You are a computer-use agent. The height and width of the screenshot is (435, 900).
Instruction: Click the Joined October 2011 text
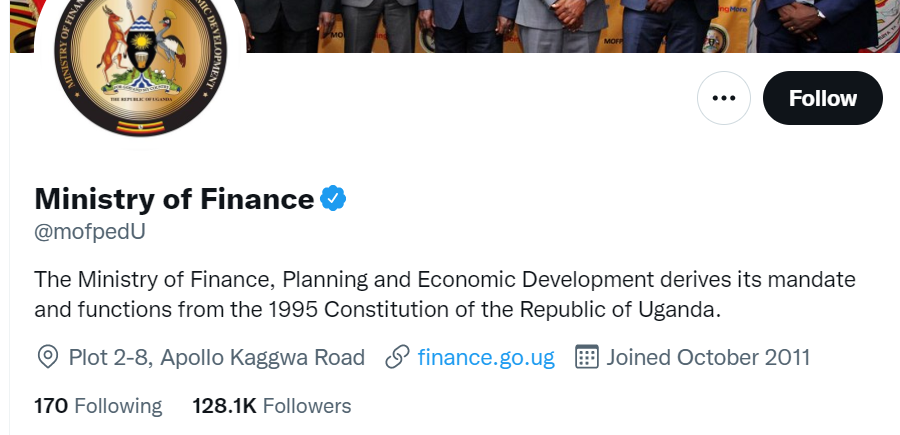click(x=708, y=357)
